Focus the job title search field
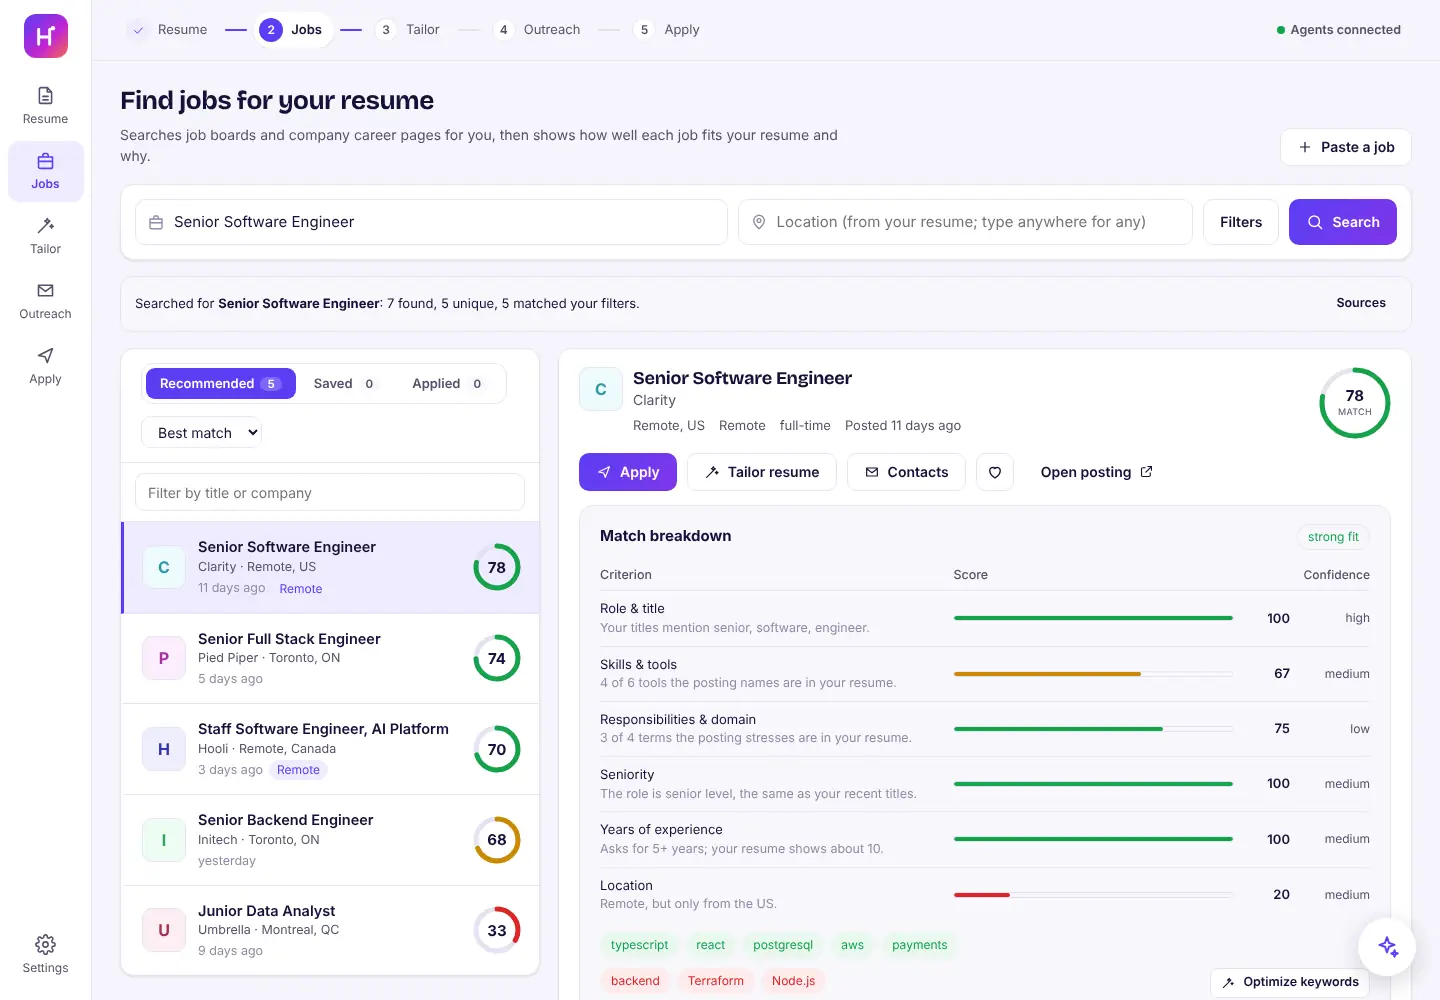This screenshot has width=1440, height=1000. (431, 222)
